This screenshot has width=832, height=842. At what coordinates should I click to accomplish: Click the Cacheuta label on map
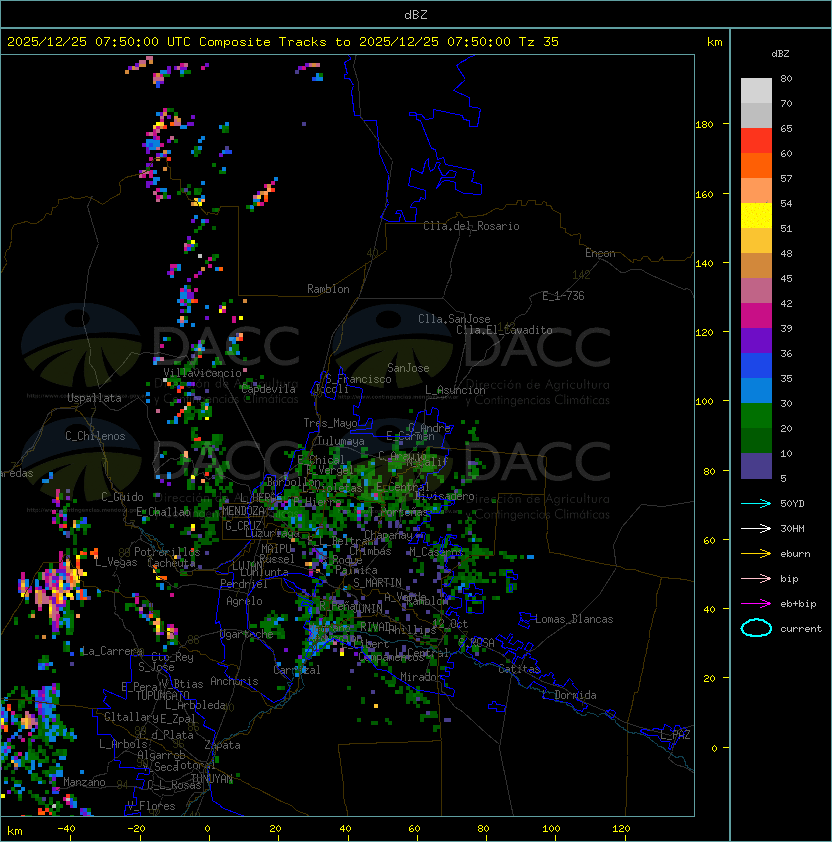click(171, 563)
